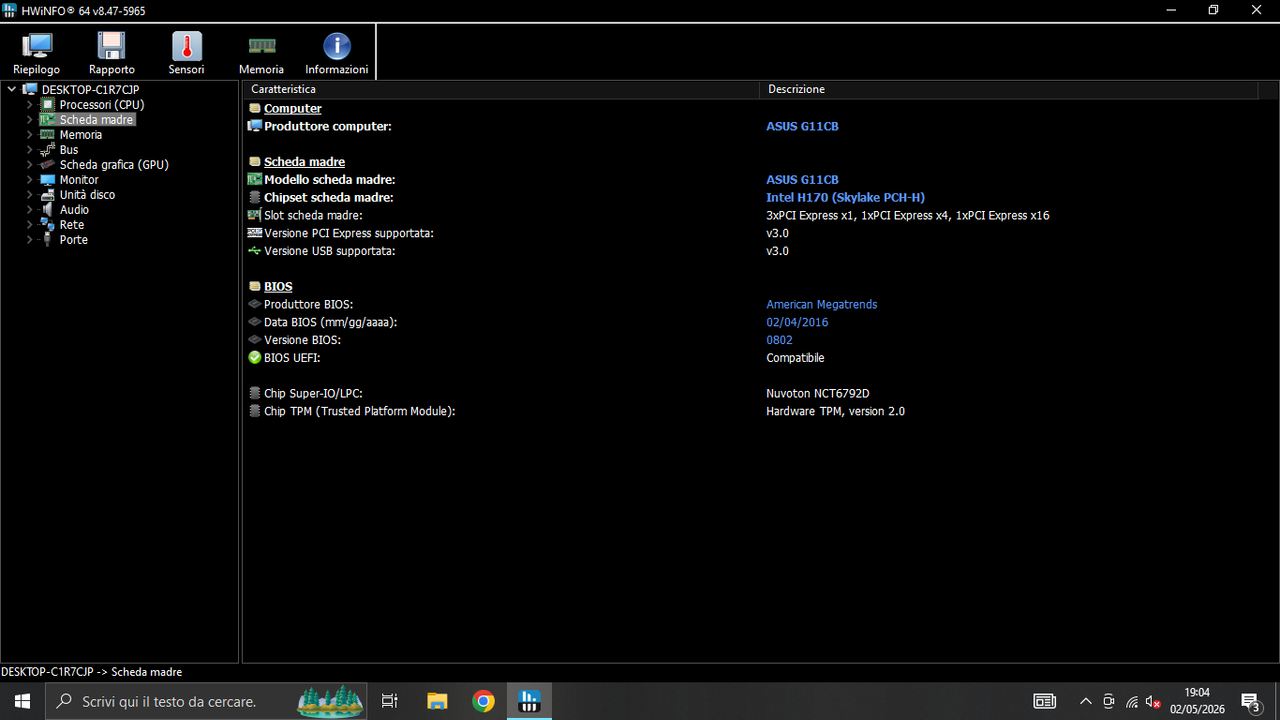The width and height of the screenshot is (1280, 720).
Task: Click the Scheda madre section heading in details
Action: pos(304,162)
